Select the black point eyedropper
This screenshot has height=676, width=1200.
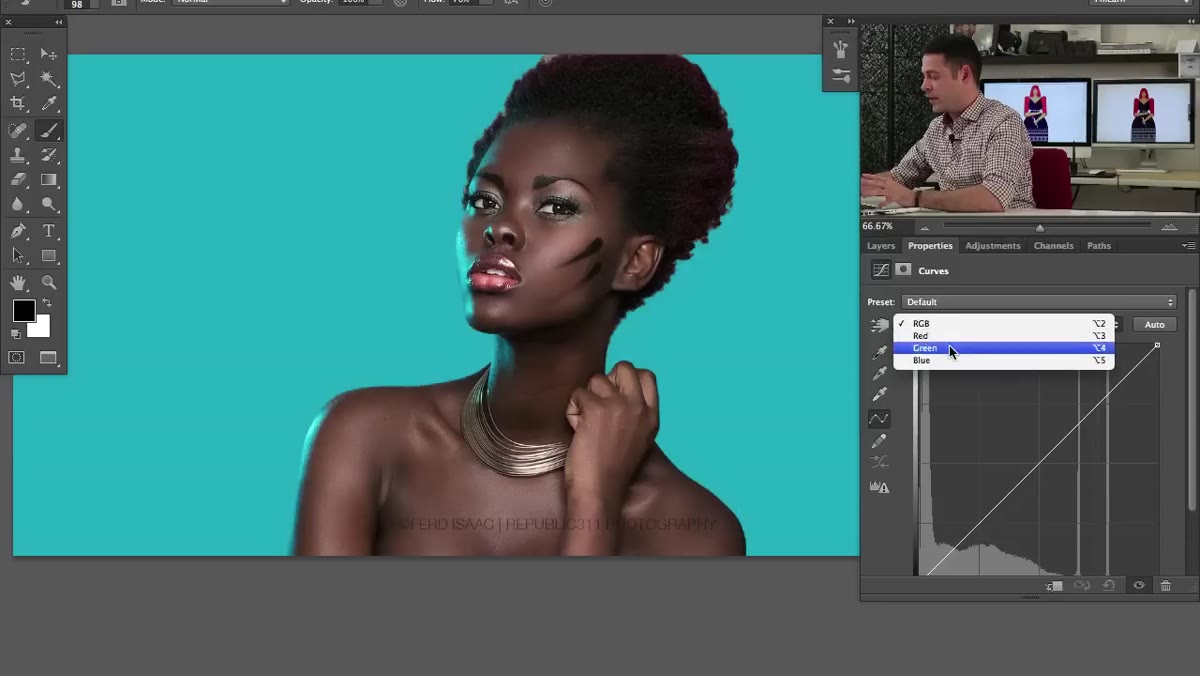[879, 352]
